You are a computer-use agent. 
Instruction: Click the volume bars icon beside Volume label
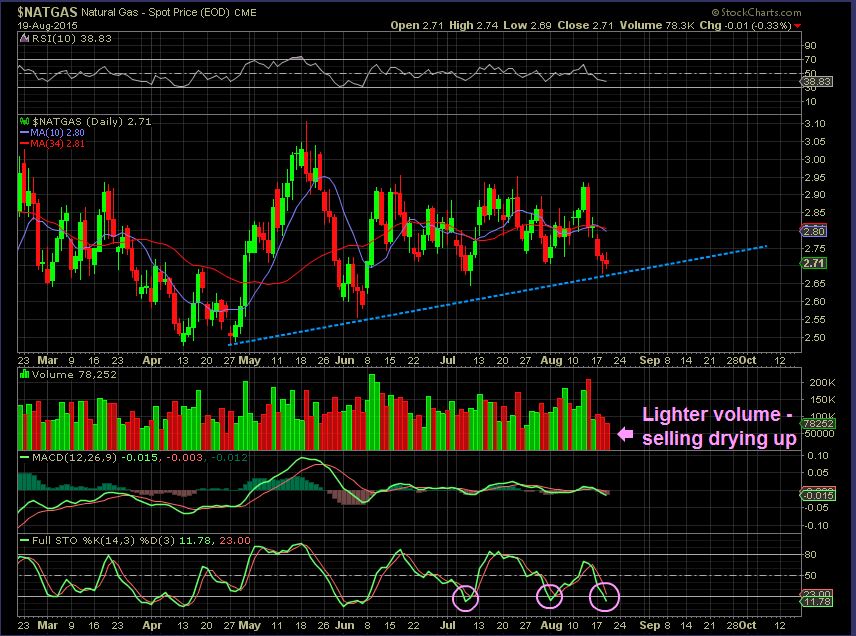pyautogui.click(x=24, y=375)
